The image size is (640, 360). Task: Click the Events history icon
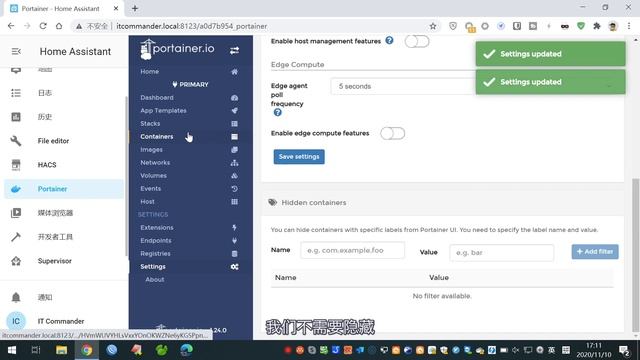[234, 189]
